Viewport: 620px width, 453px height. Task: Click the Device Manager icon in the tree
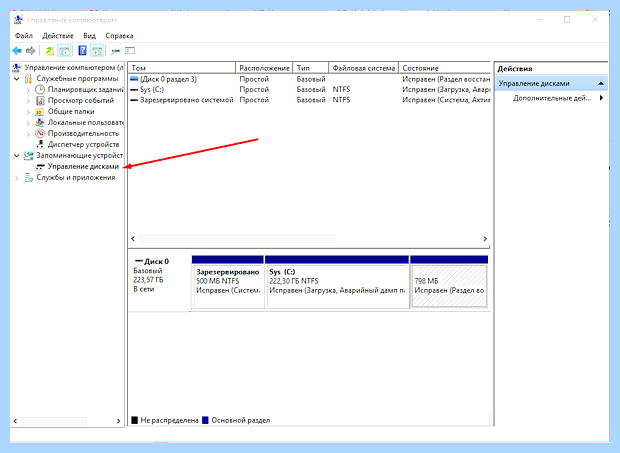coord(40,144)
